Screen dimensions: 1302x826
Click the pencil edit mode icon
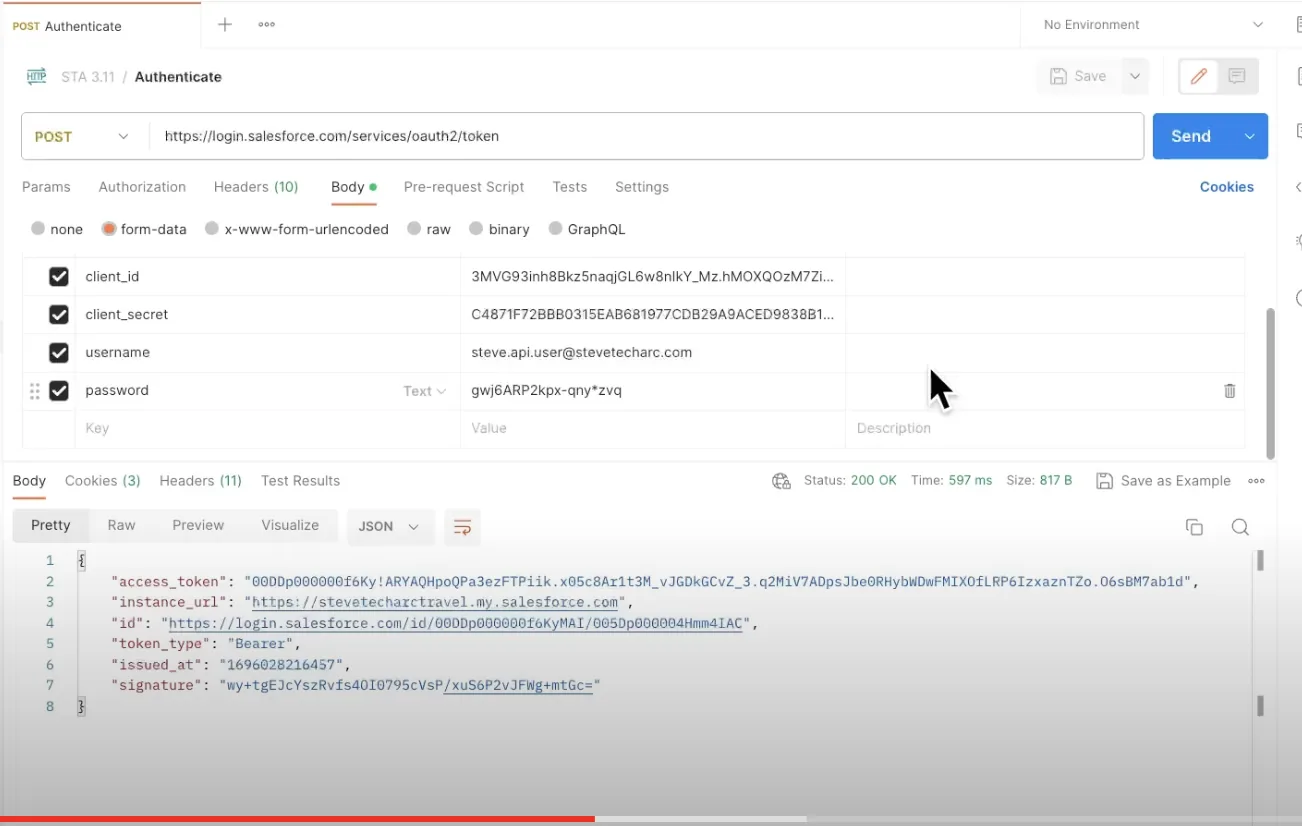pos(1198,76)
